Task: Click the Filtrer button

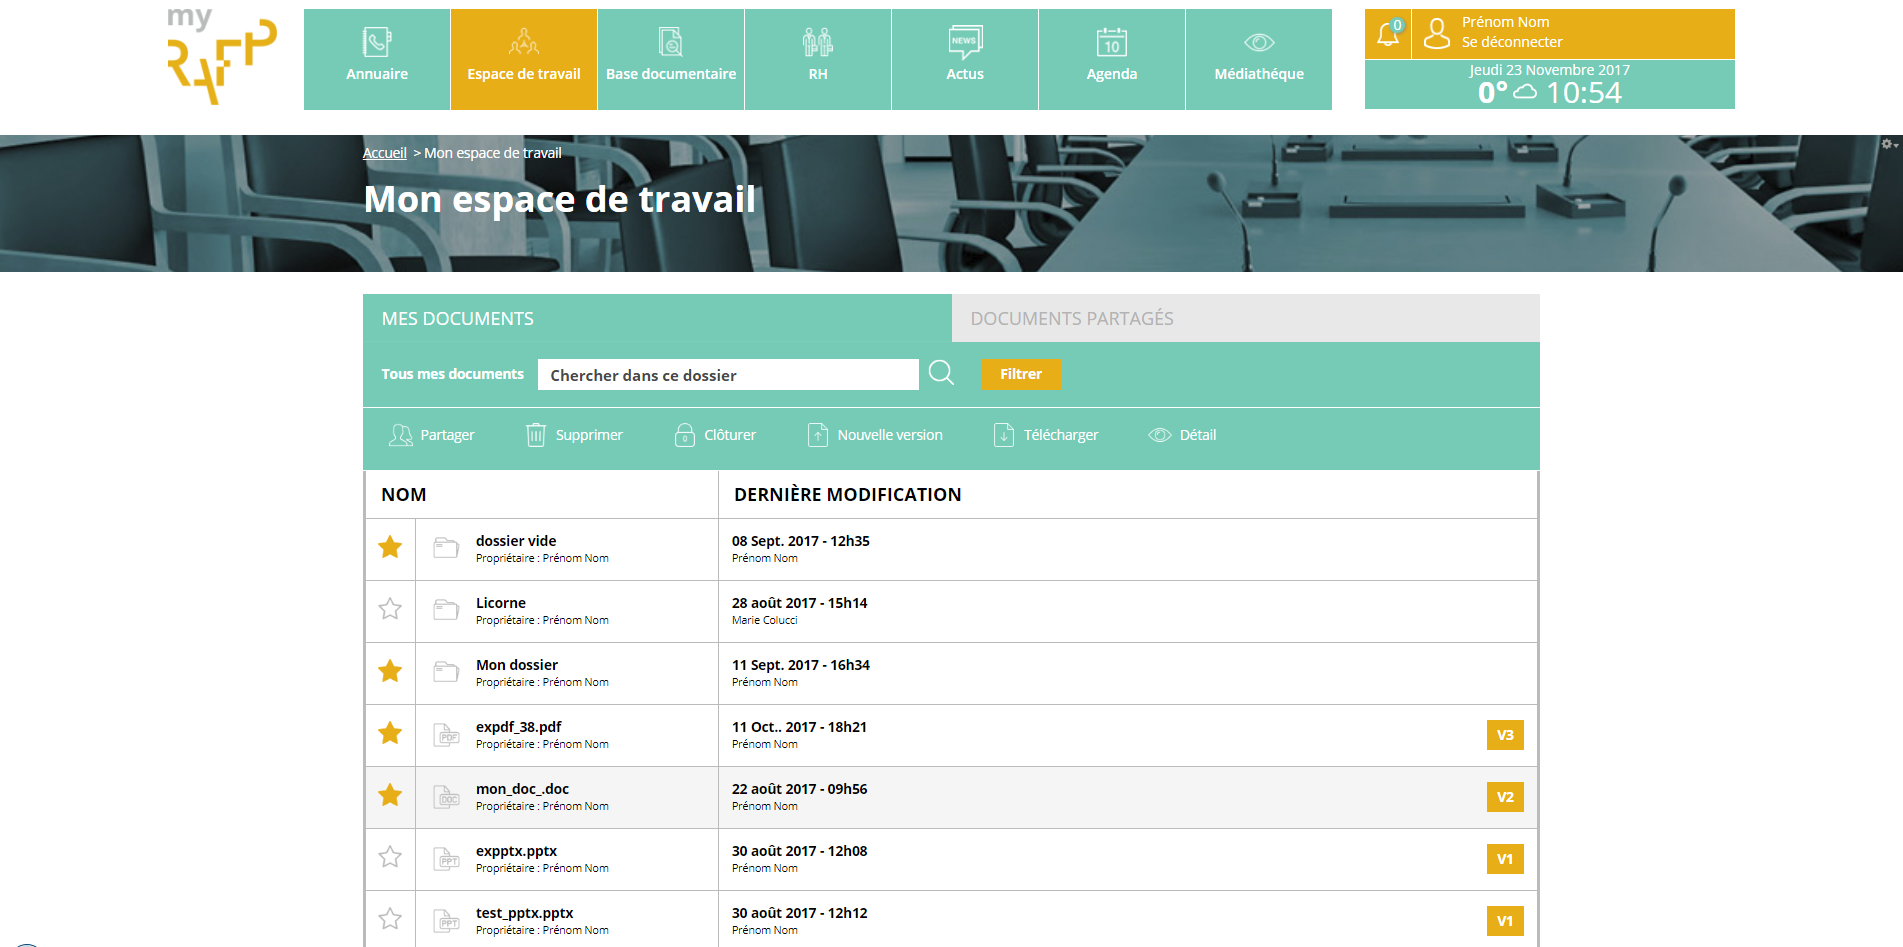Action: 1021,374
